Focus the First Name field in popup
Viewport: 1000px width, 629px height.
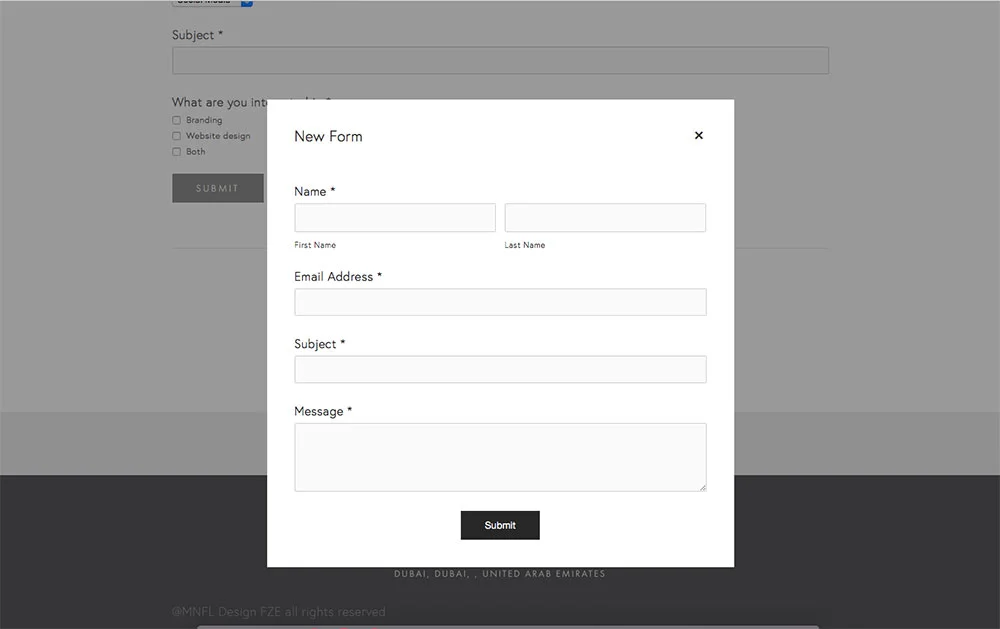[395, 218]
